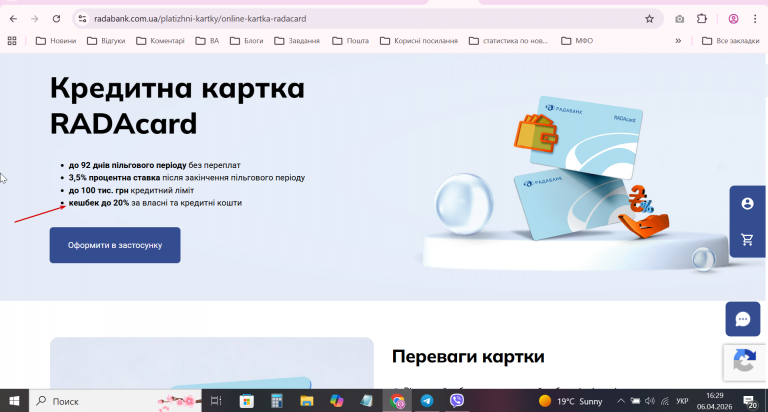The height and width of the screenshot is (412, 768).
Task: Open Calculator from the taskbar
Action: [277, 401]
